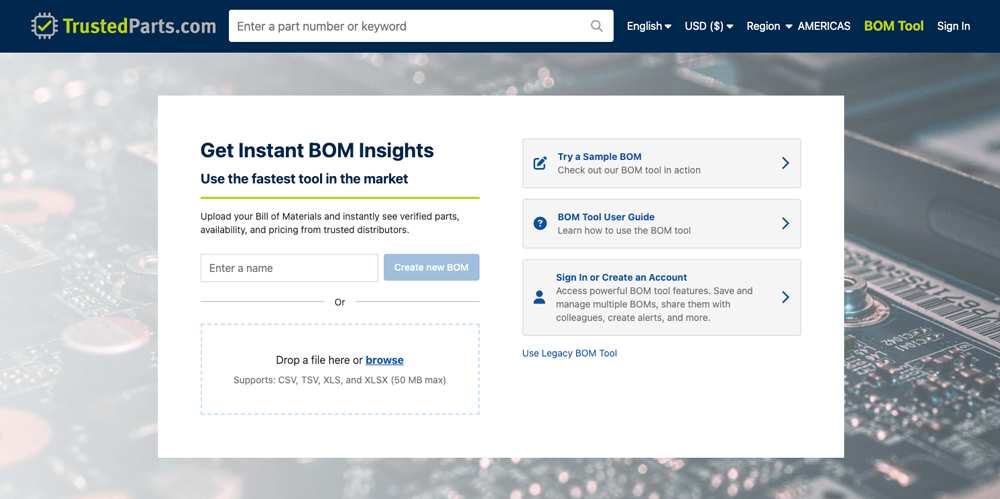
Task: Click the Try a Sample BOM pencil icon
Action: (x=540, y=163)
